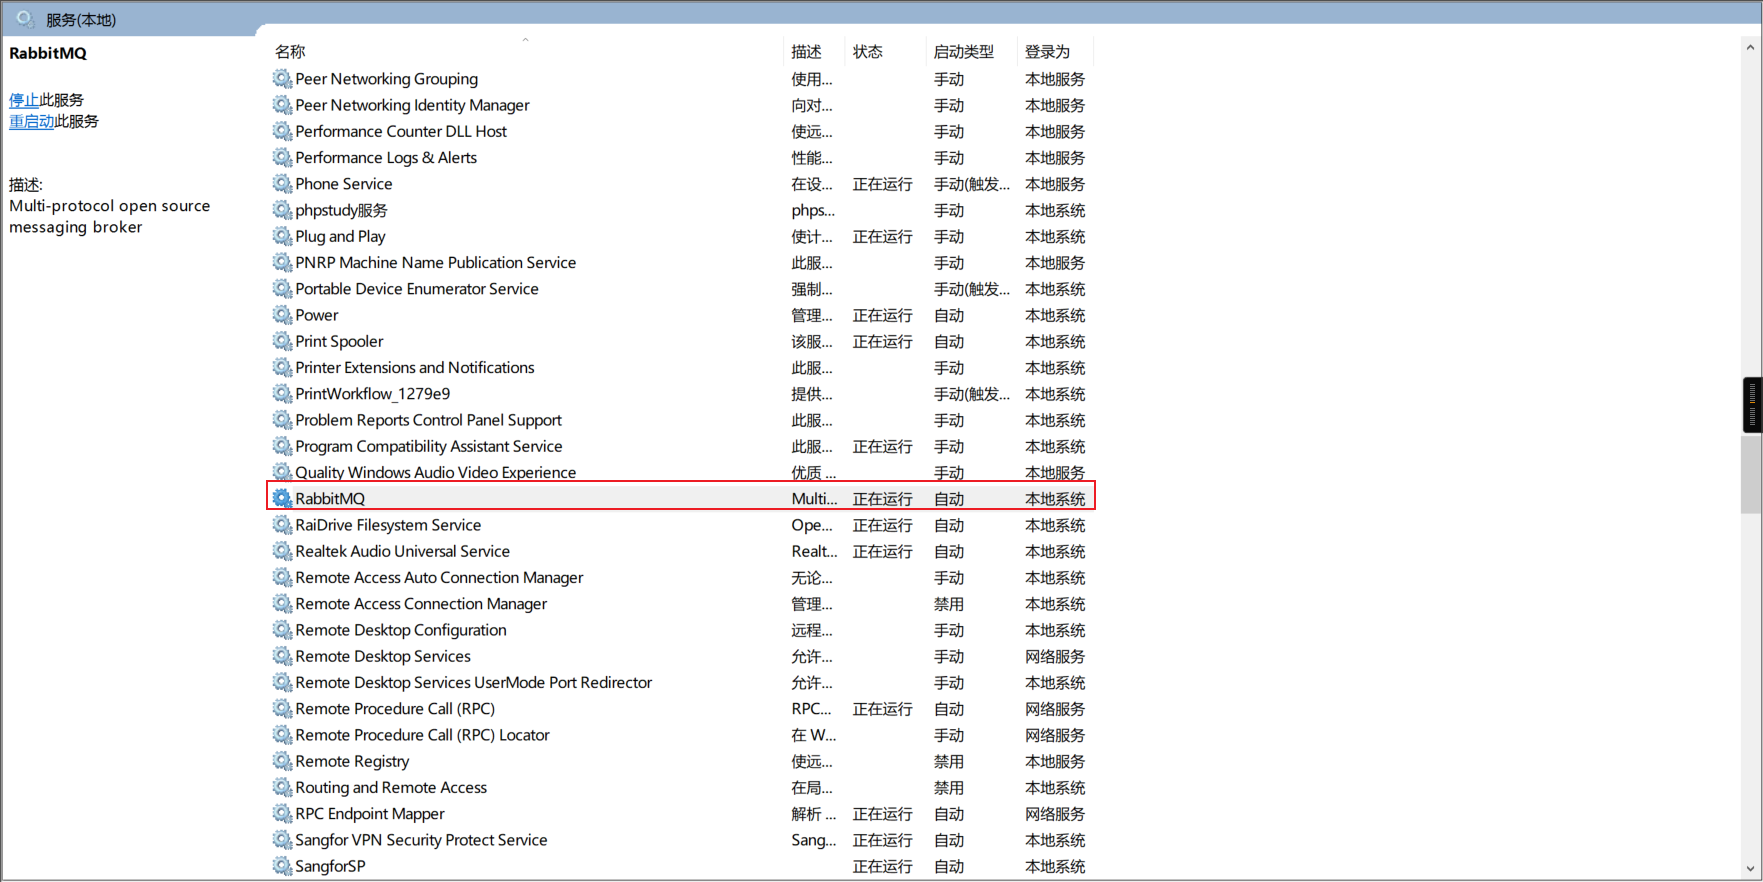Click scrollbar up arrow at top
The height and width of the screenshot is (882, 1763).
[x=1750, y=47]
